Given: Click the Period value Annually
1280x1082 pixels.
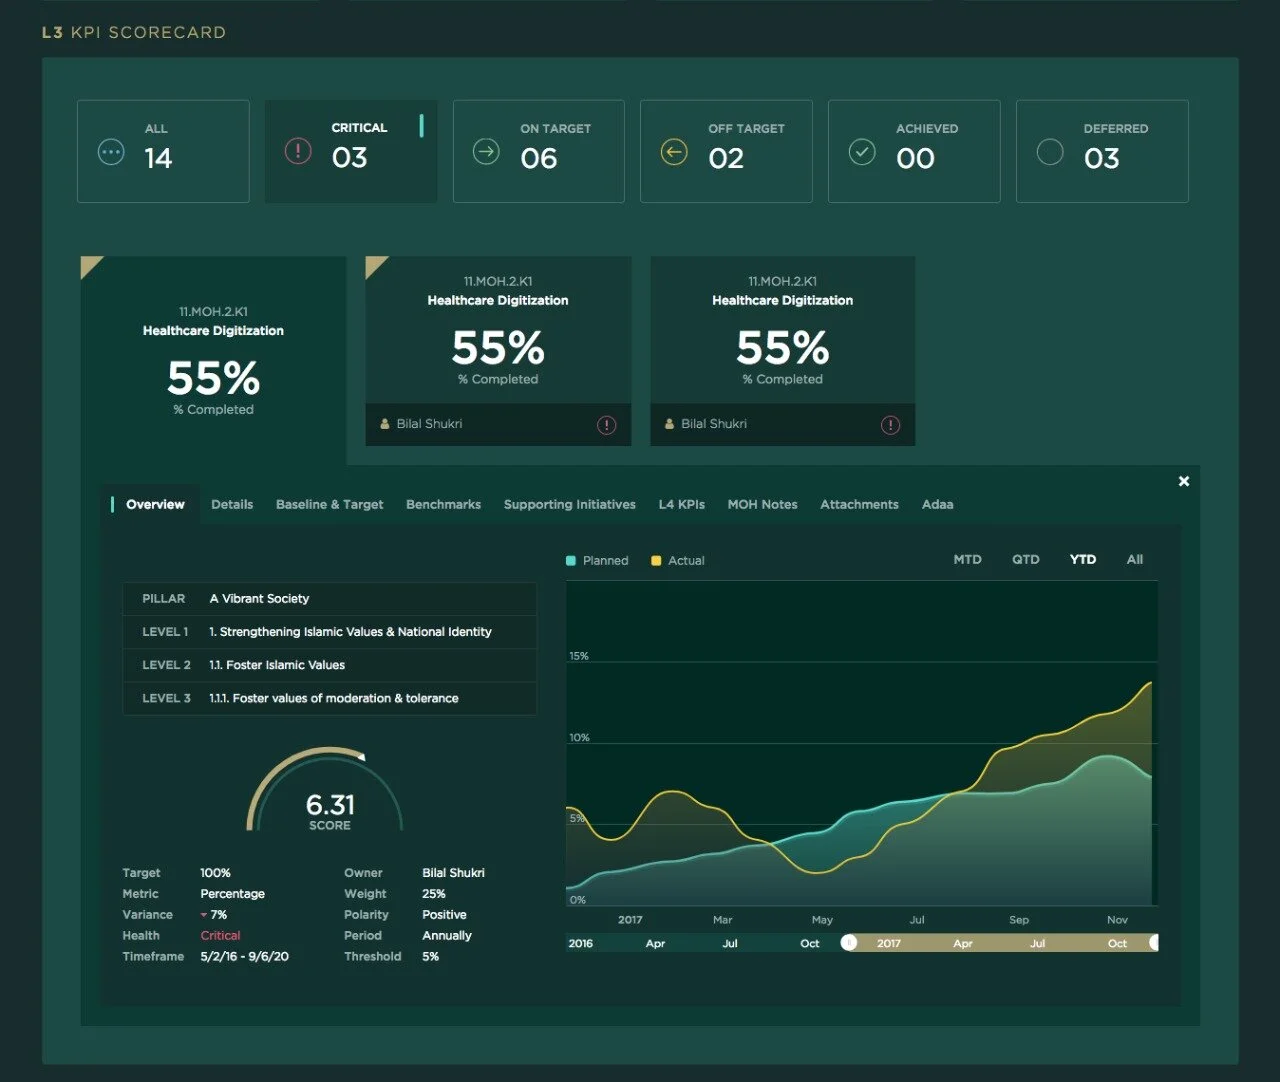Looking at the screenshot, I should [x=447, y=936].
